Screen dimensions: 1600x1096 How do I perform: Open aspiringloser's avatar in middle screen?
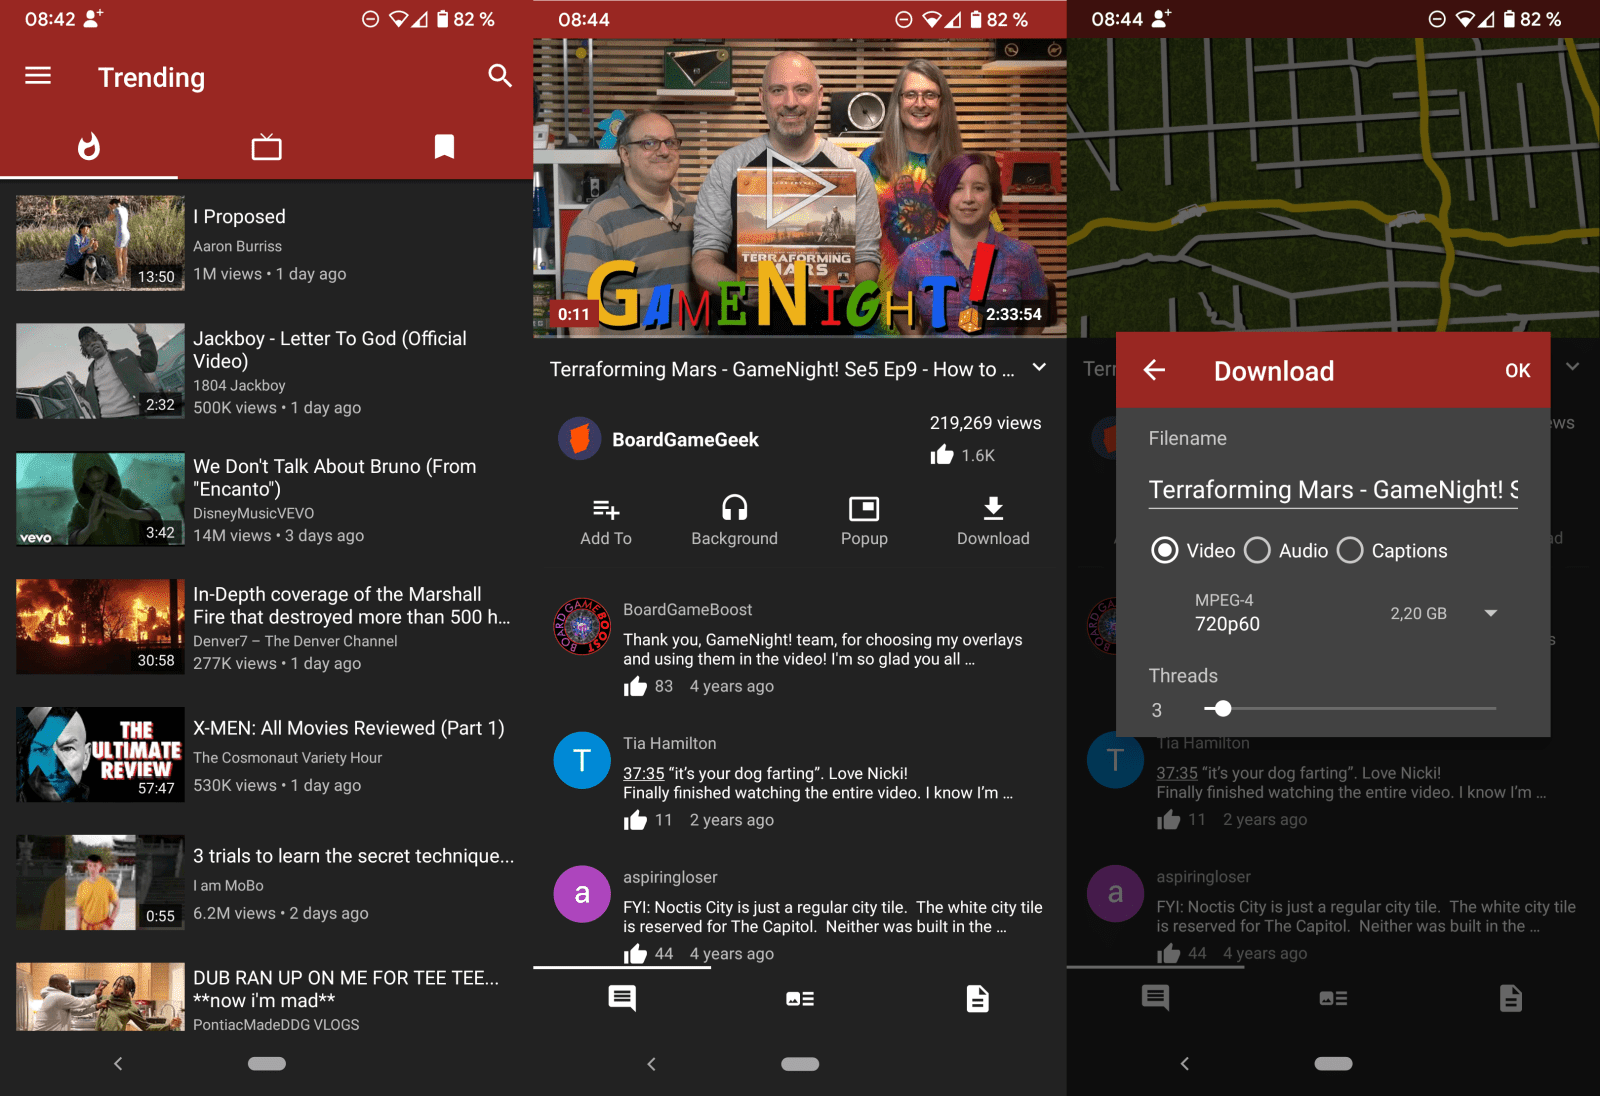pyautogui.click(x=583, y=894)
